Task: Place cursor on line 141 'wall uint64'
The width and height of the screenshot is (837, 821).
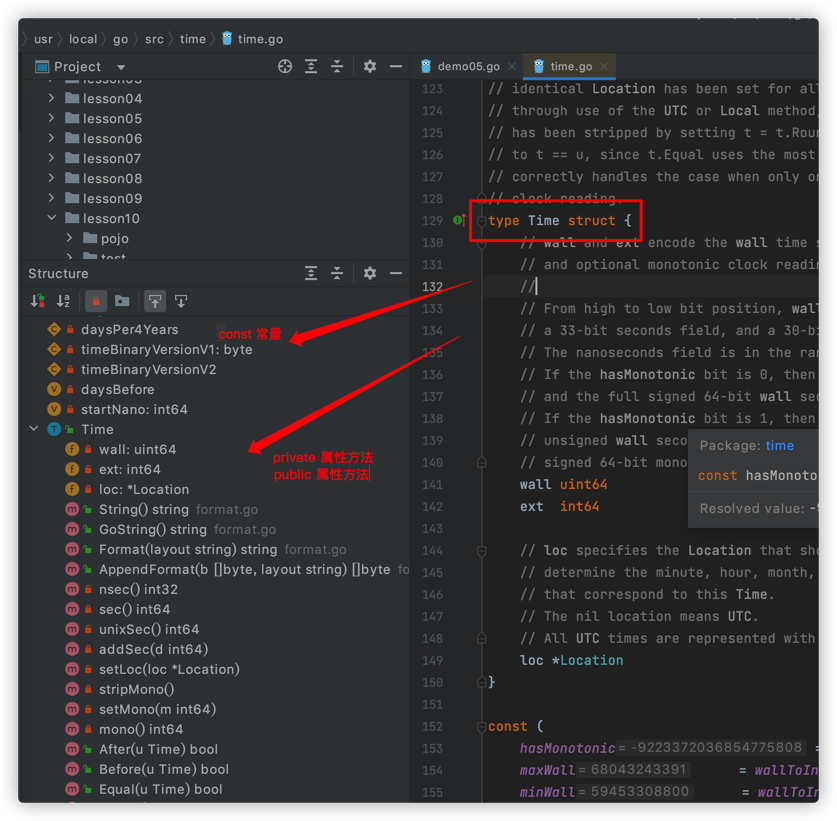Action: click(x=563, y=485)
